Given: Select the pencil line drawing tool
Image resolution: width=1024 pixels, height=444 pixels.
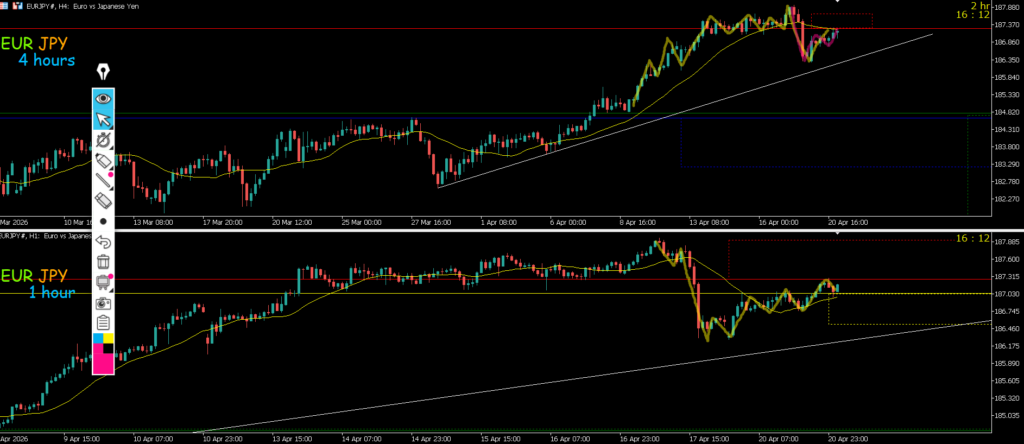Looking at the screenshot, I should [103, 181].
